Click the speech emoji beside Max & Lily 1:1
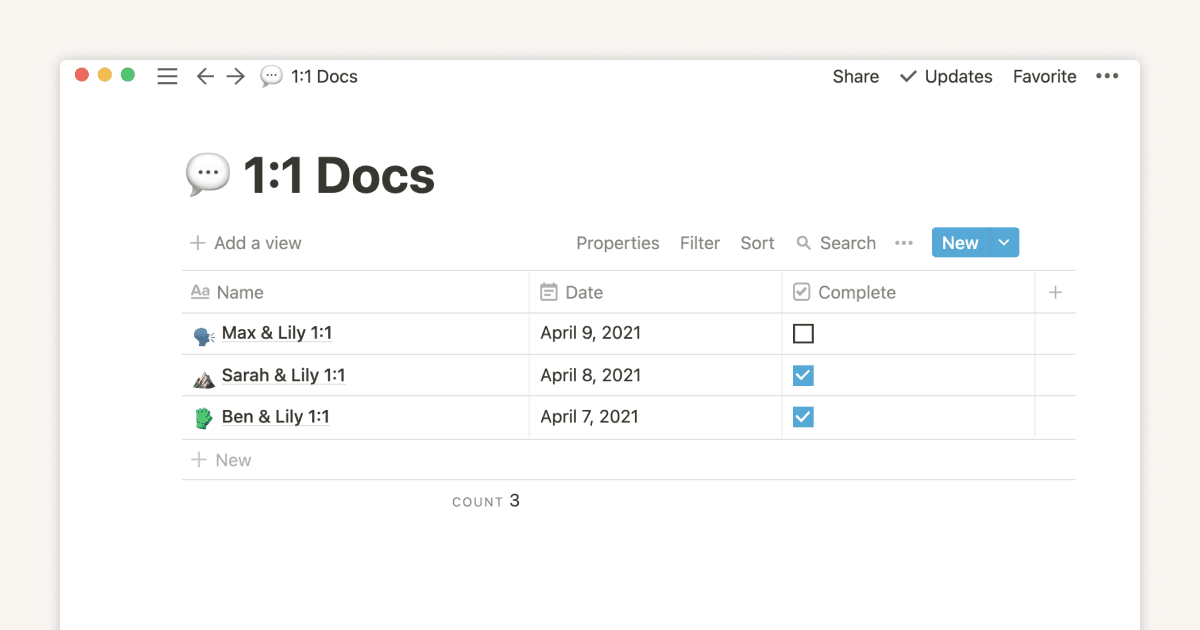The height and width of the screenshot is (630, 1200). click(x=202, y=333)
